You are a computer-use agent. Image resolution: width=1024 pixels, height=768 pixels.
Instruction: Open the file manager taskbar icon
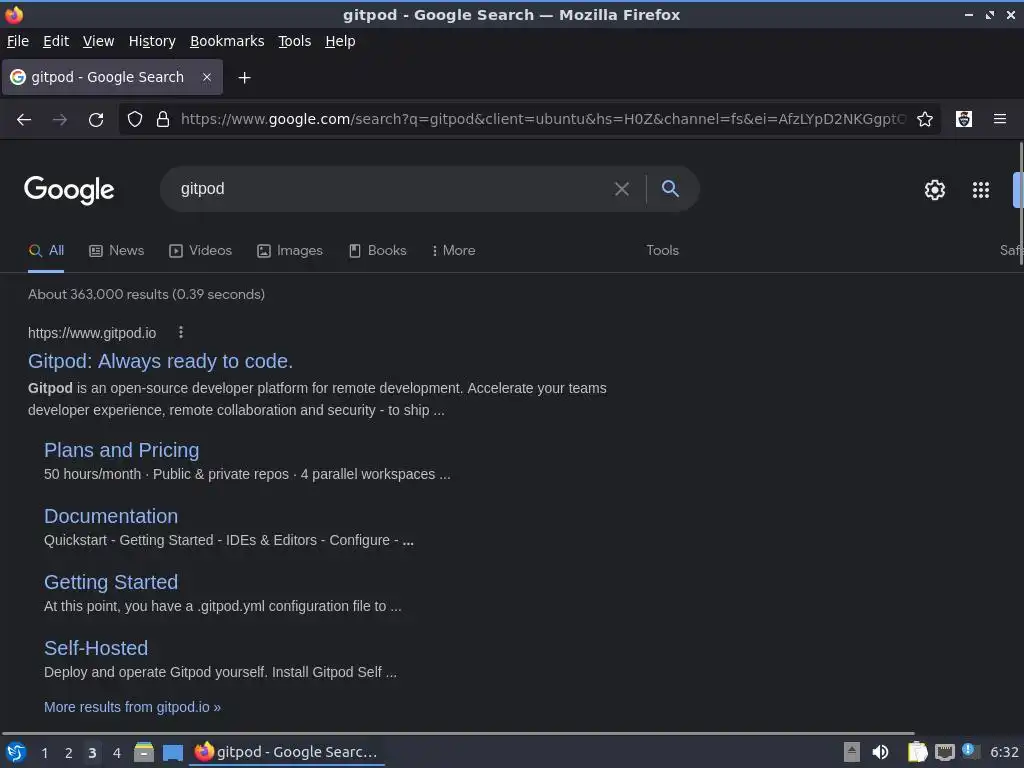point(144,752)
